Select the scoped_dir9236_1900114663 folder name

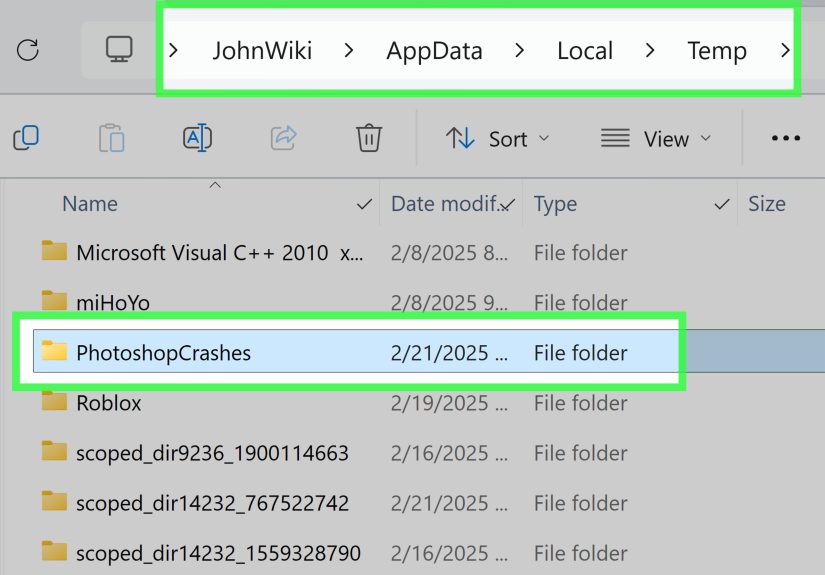212,453
